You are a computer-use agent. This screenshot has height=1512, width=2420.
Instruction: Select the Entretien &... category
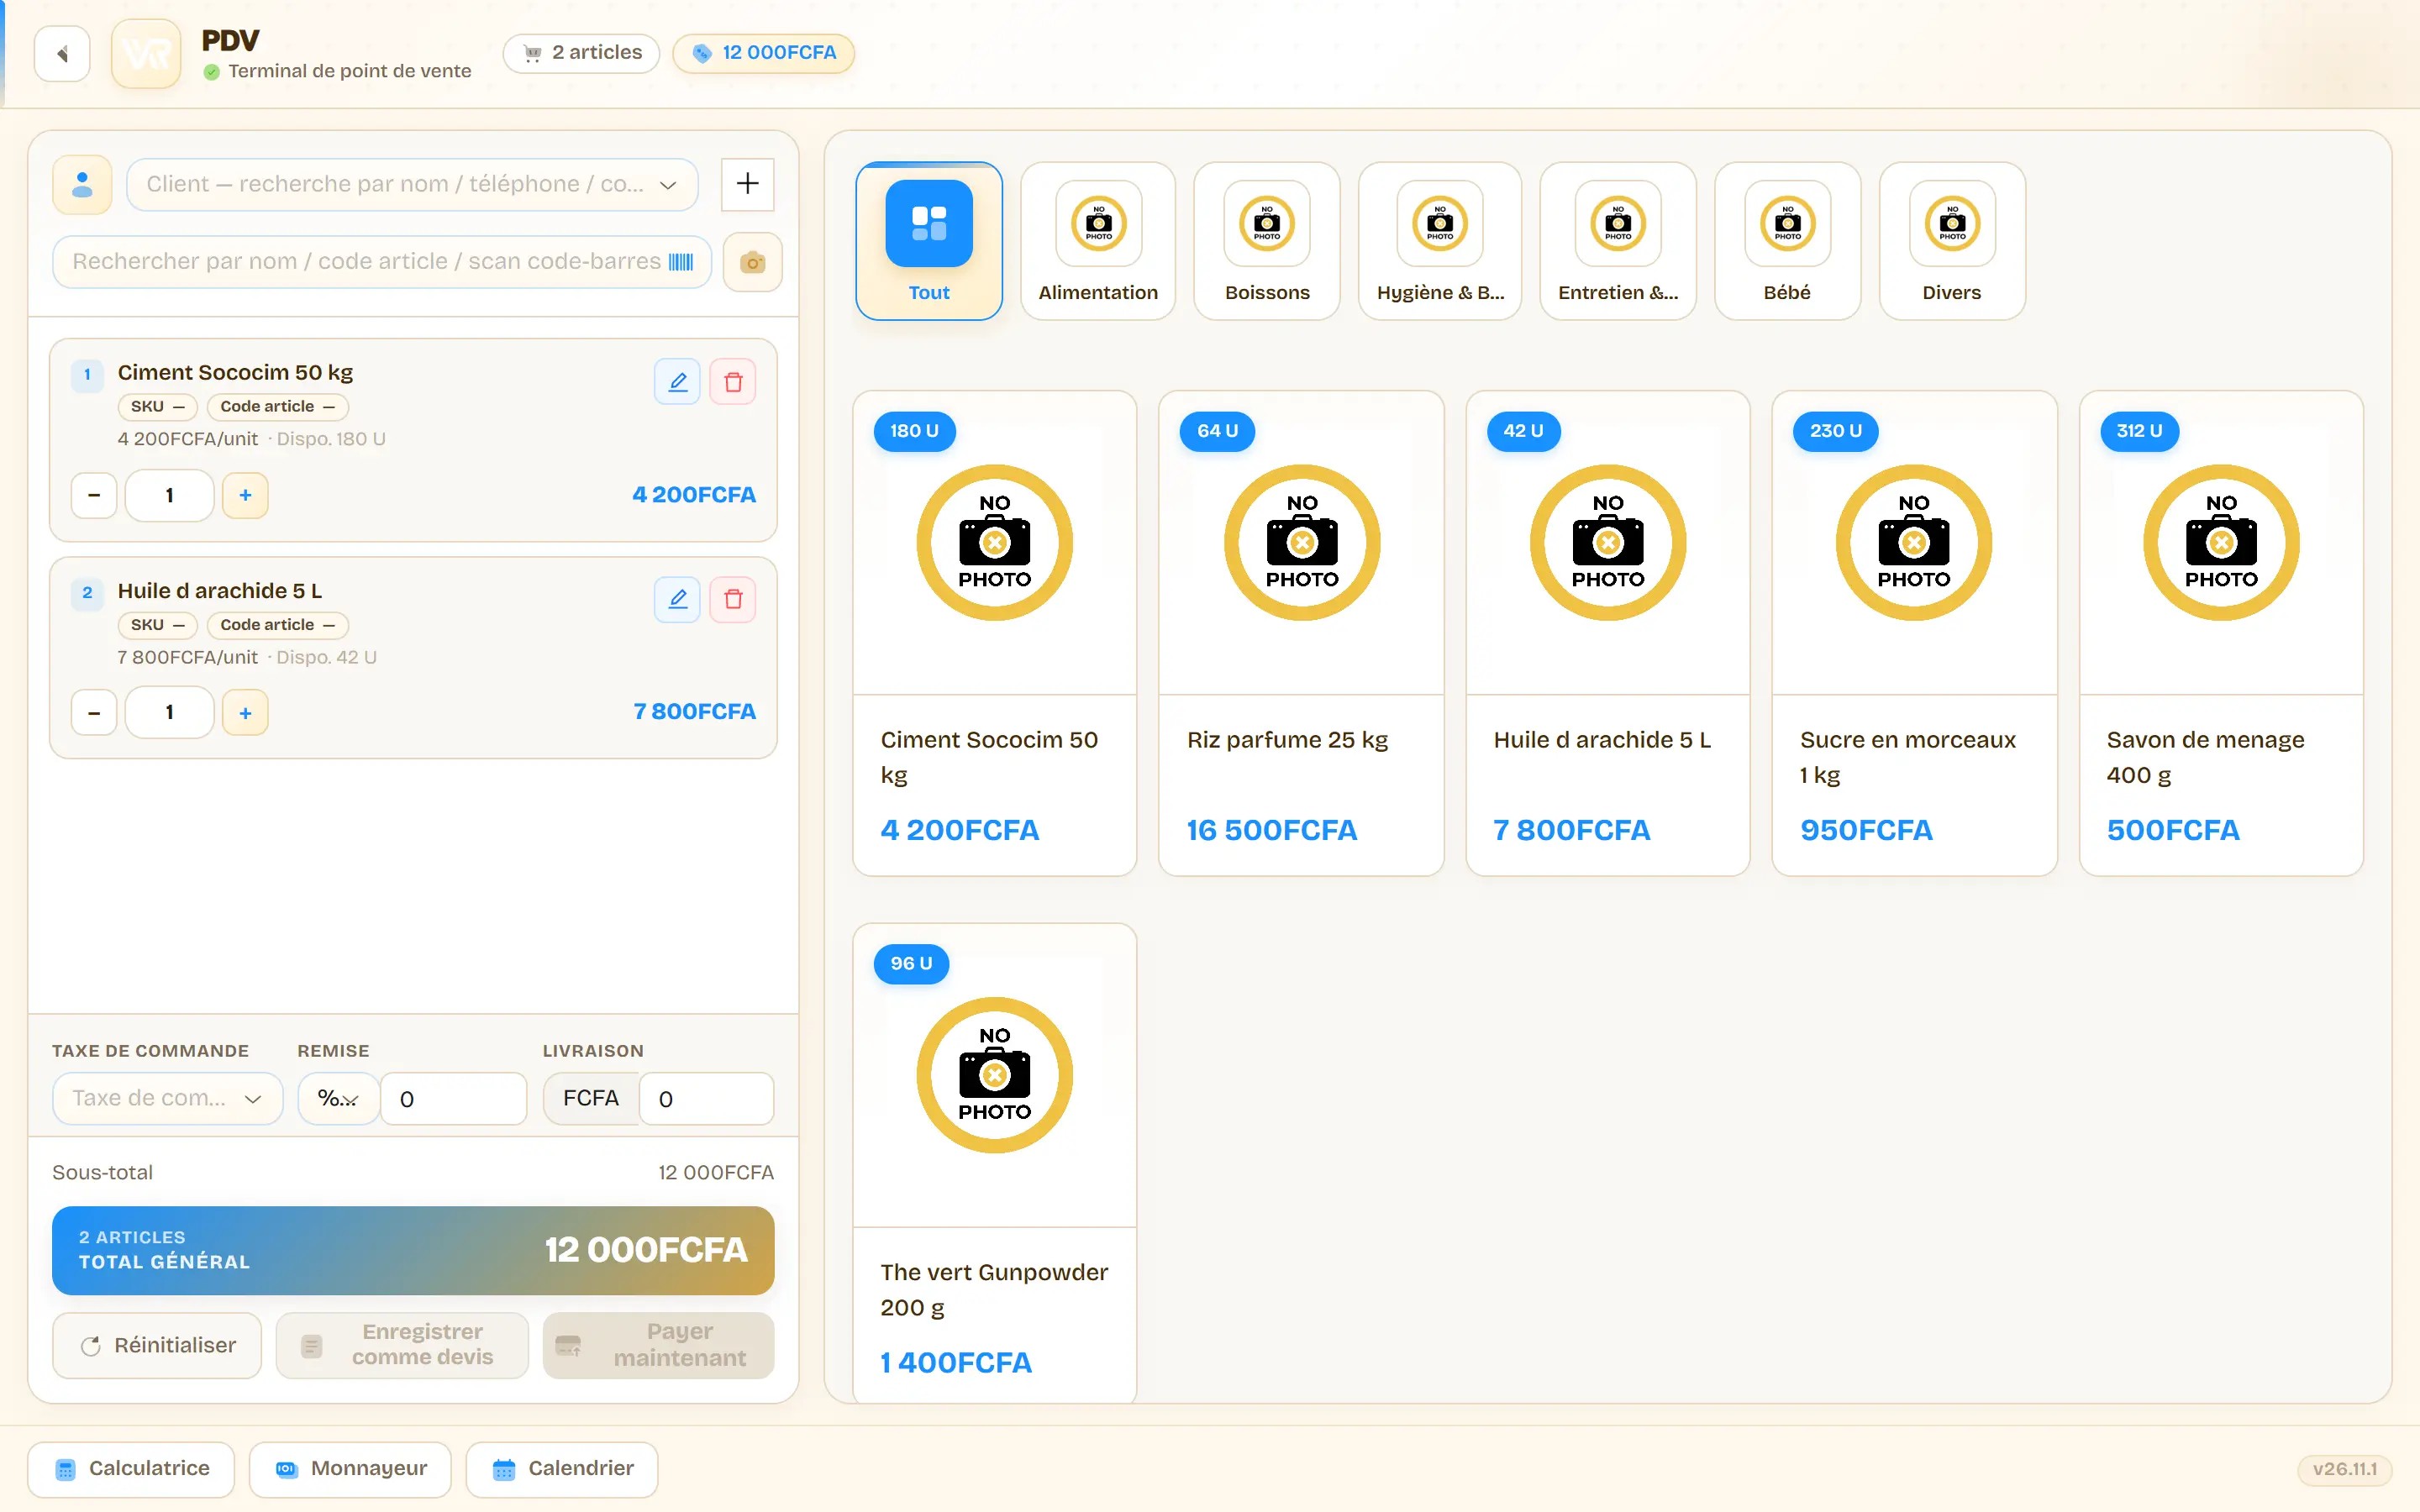(x=1618, y=241)
